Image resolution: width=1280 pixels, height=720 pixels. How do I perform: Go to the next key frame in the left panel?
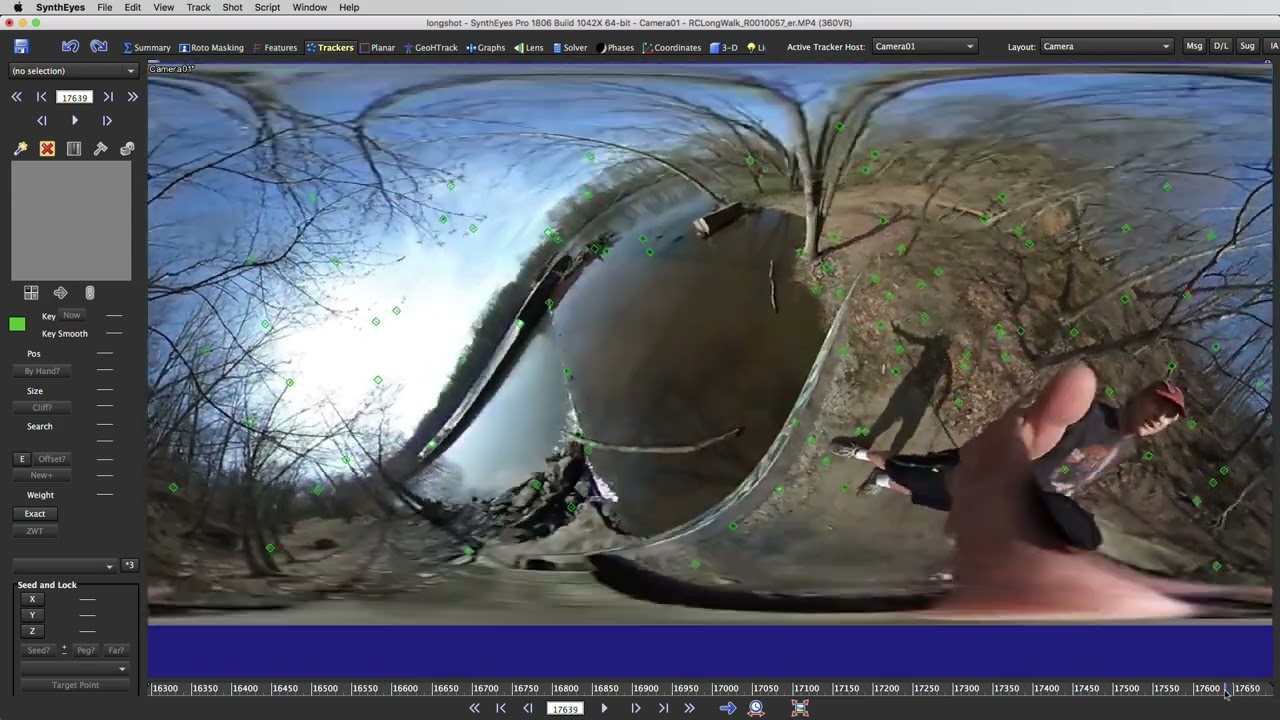(x=108, y=97)
